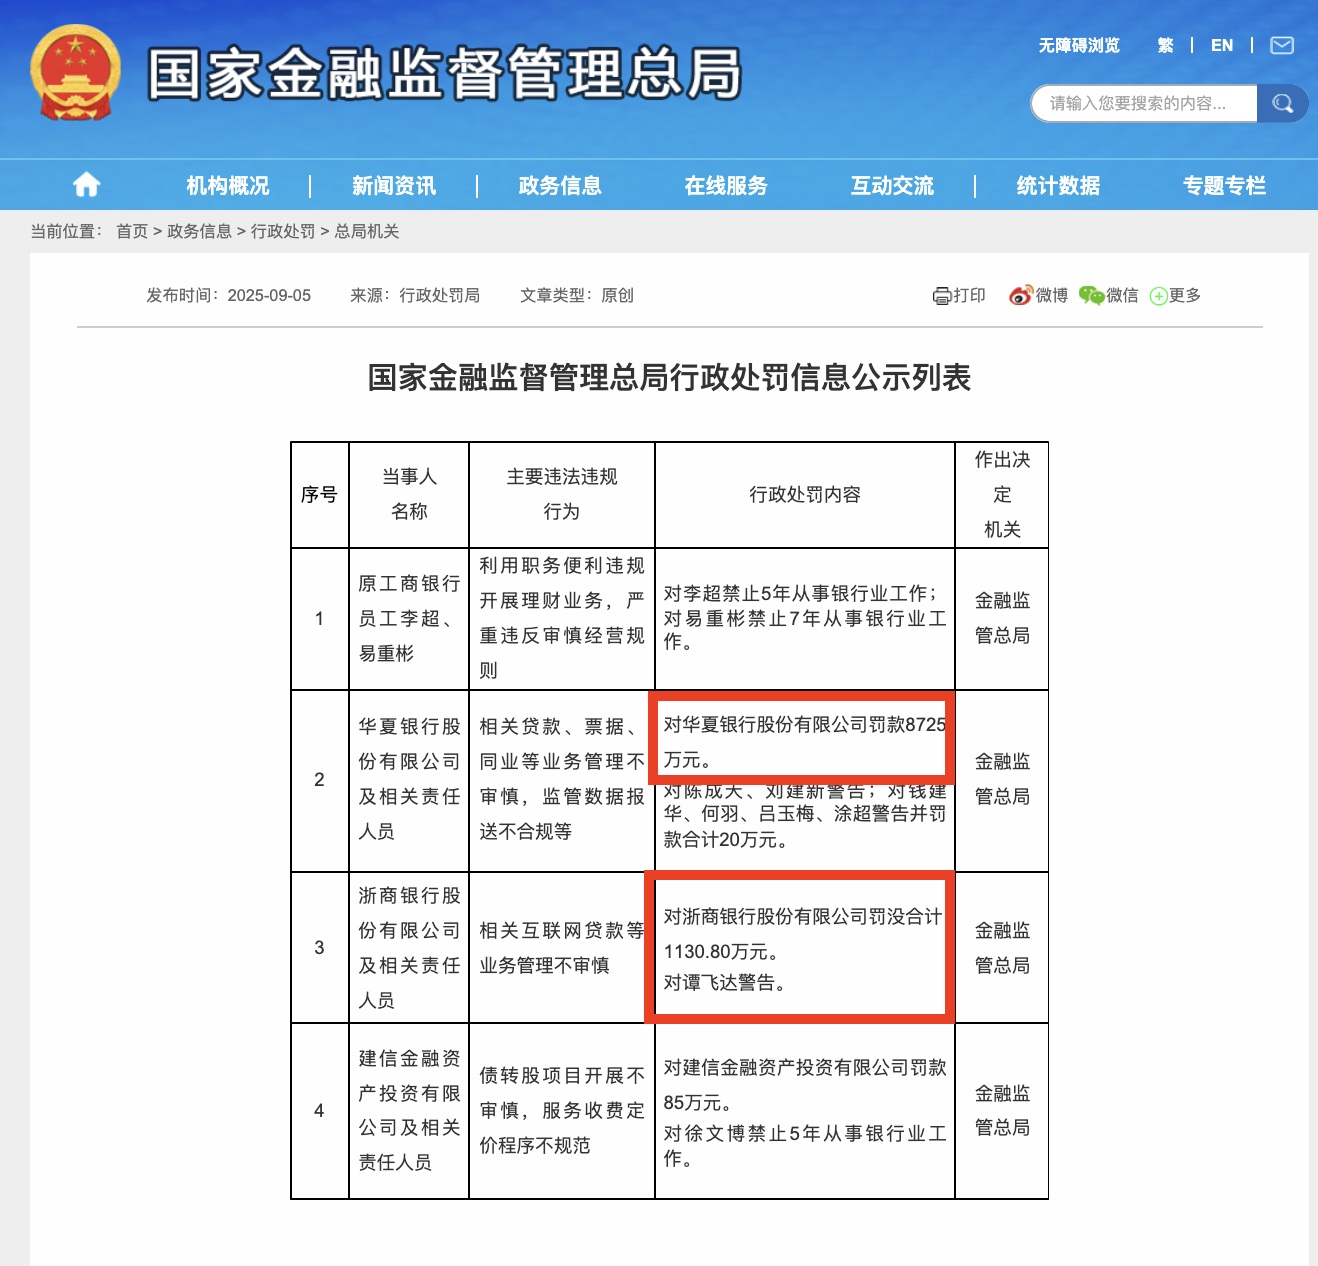Switch to traditional Chinese 繁
1318x1266 pixels.
1165,45
